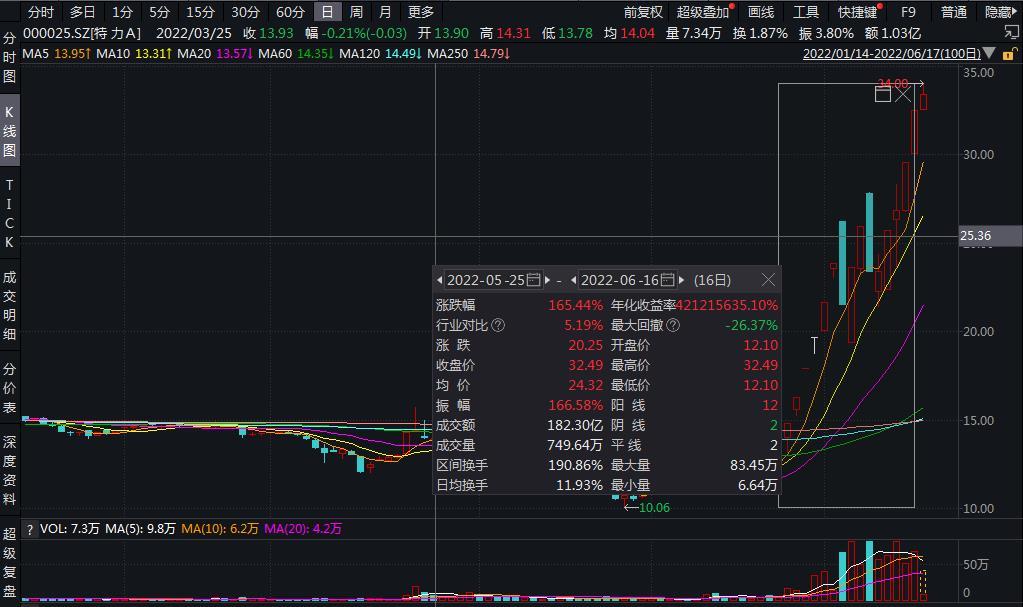
Task: Open the start date calendar picker
Action: pyautogui.click(x=533, y=280)
